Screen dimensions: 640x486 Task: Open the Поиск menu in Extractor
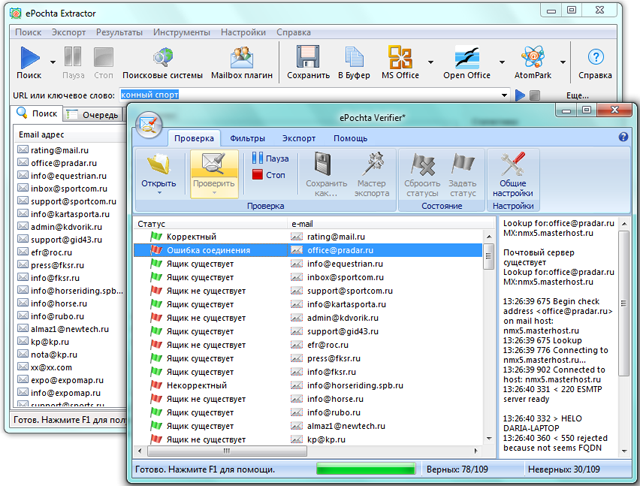tap(28, 32)
